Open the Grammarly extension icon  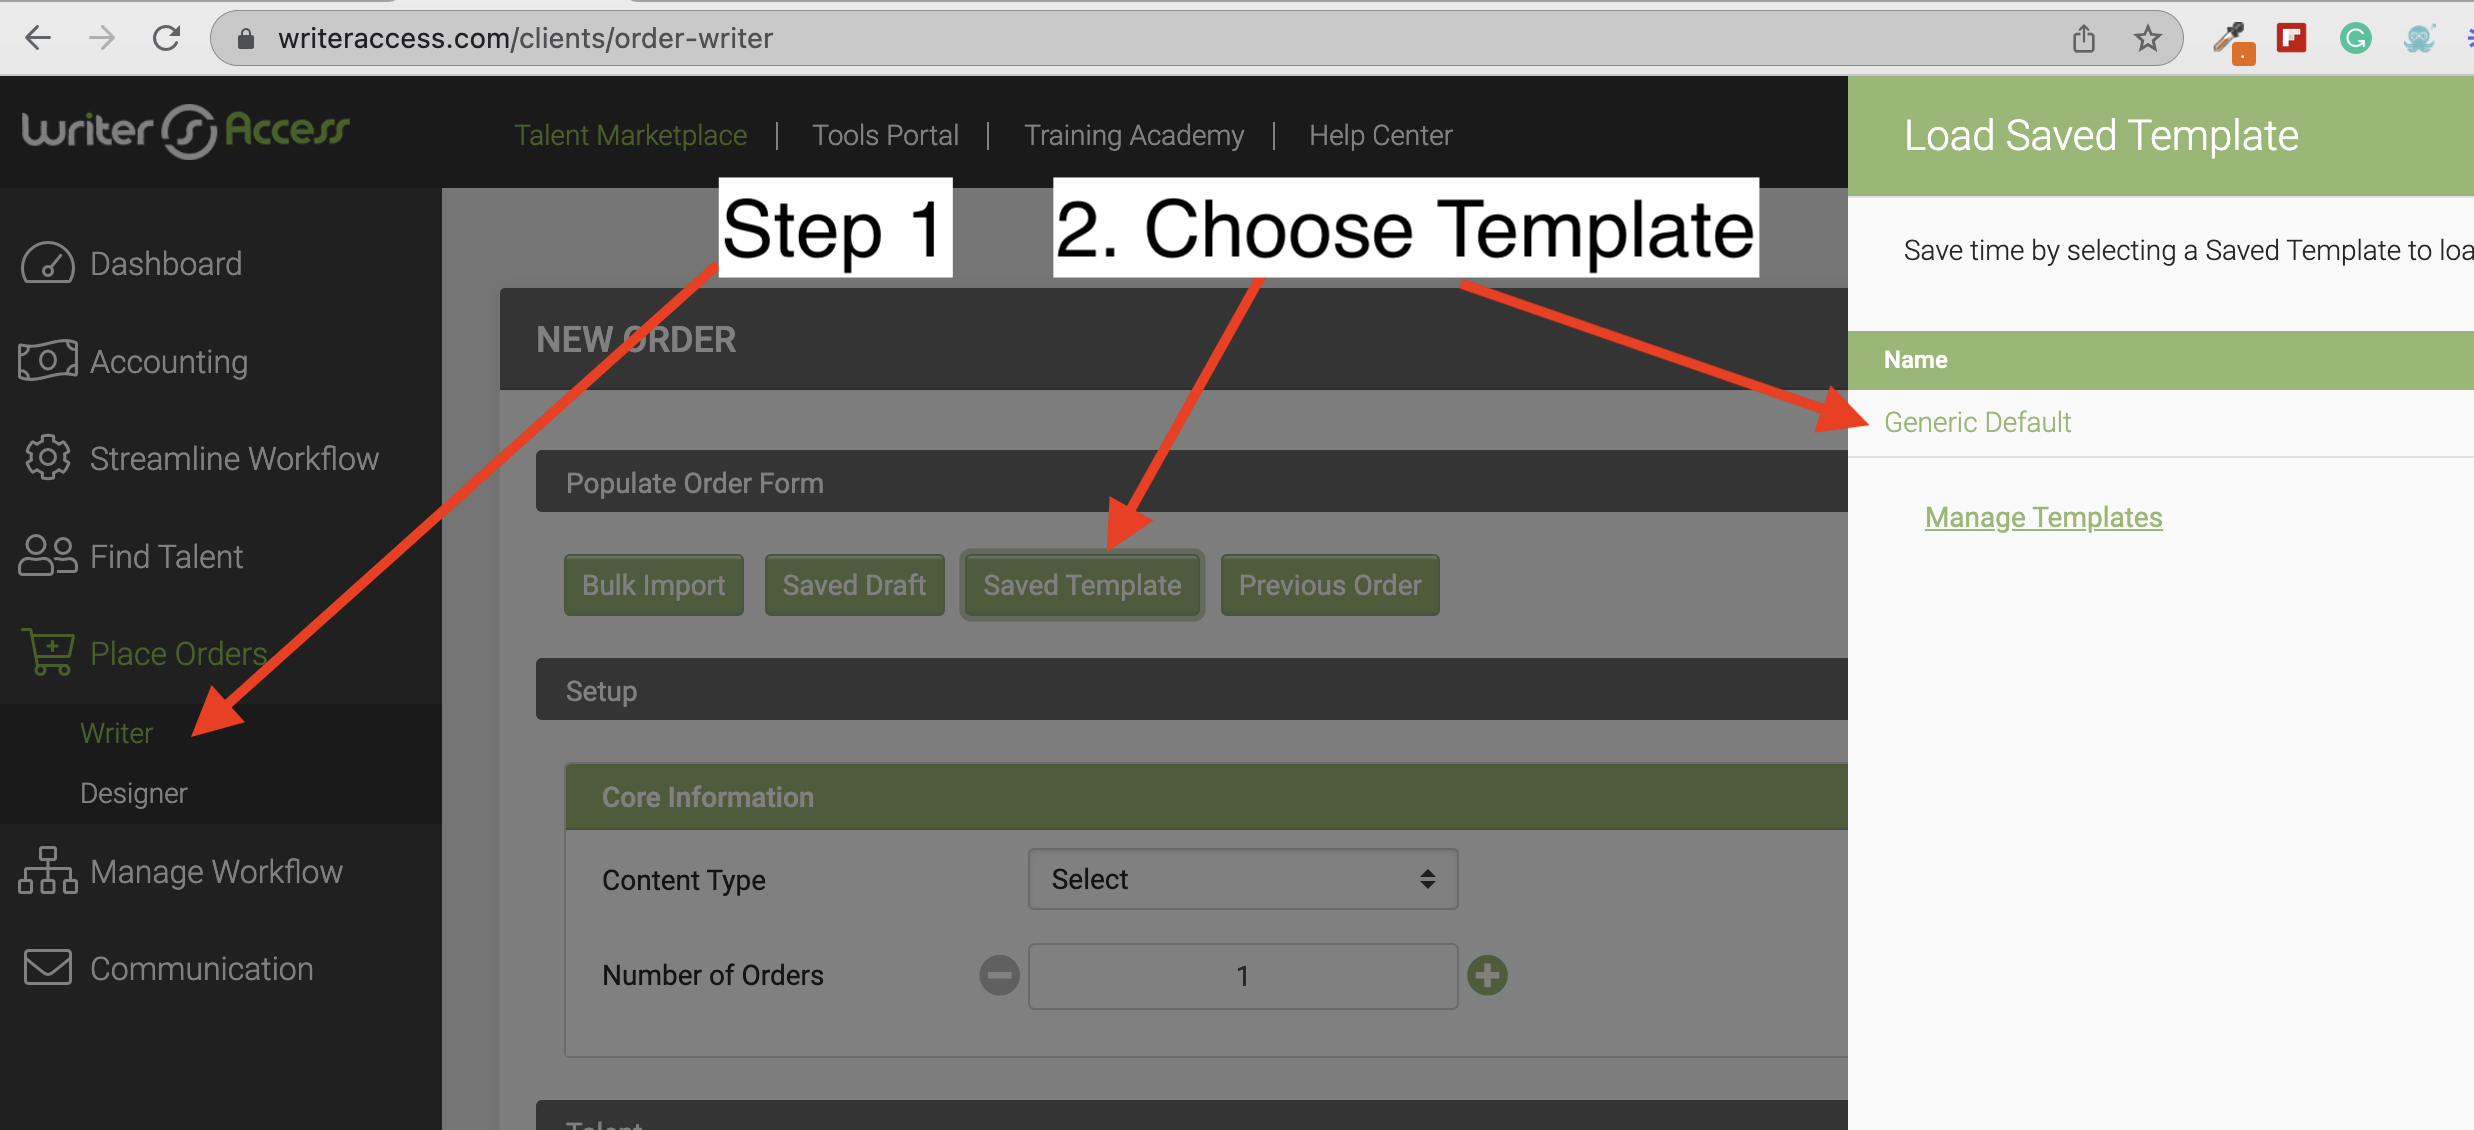point(2356,39)
